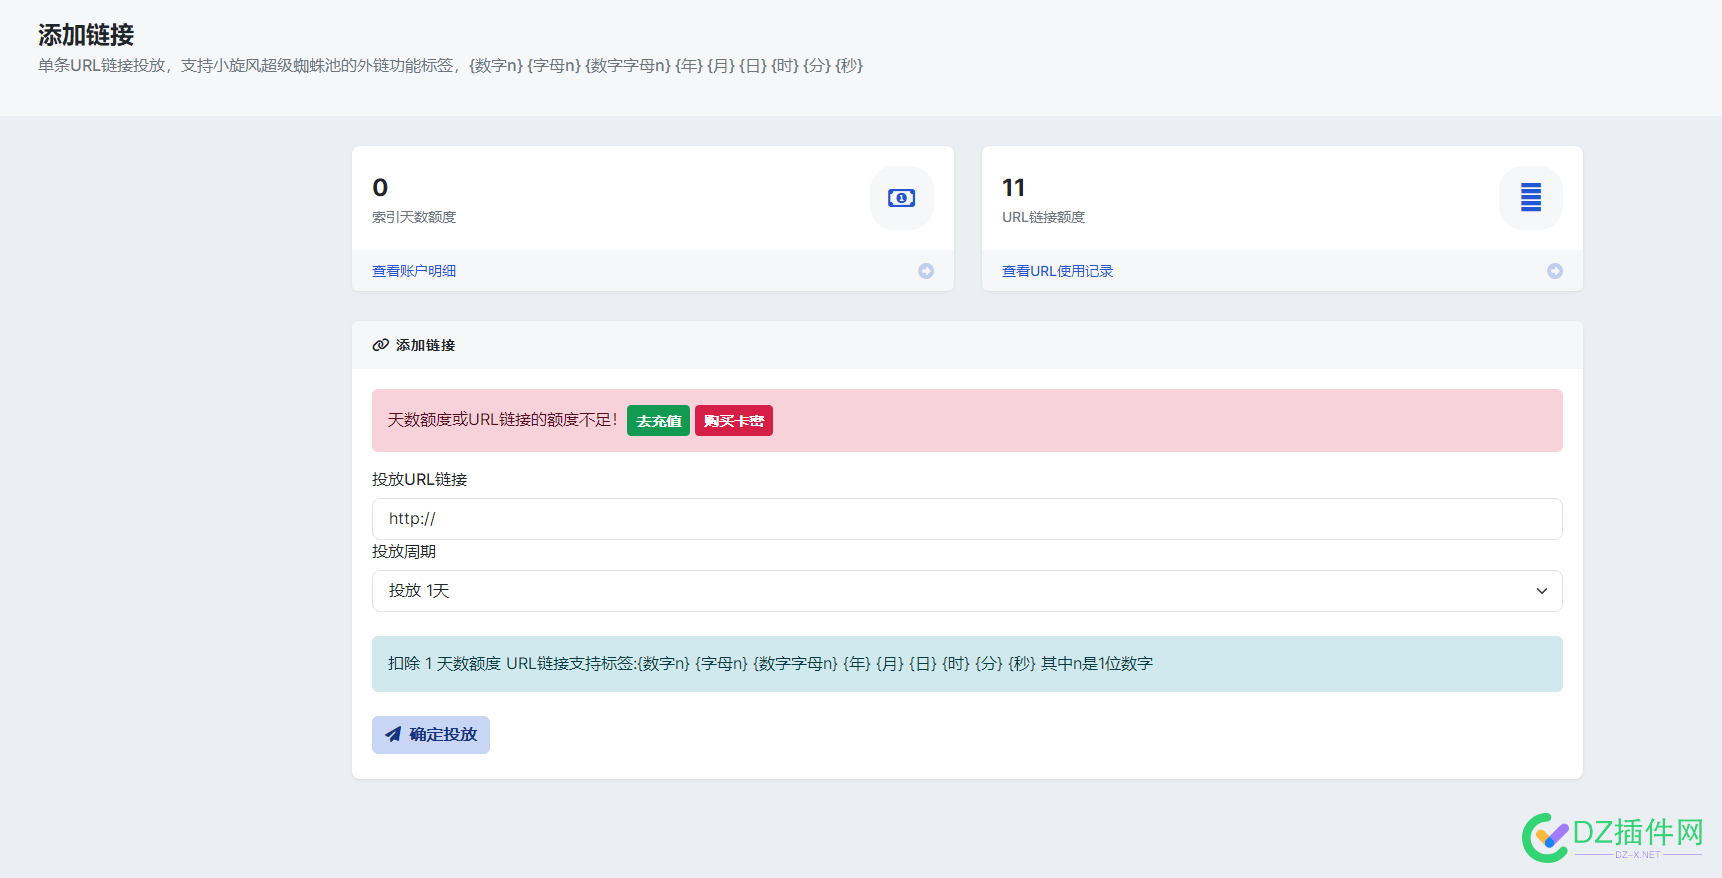Open the 查看URL使用记录 link
Image resolution: width=1722 pixels, height=878 pixels.
1057,271
